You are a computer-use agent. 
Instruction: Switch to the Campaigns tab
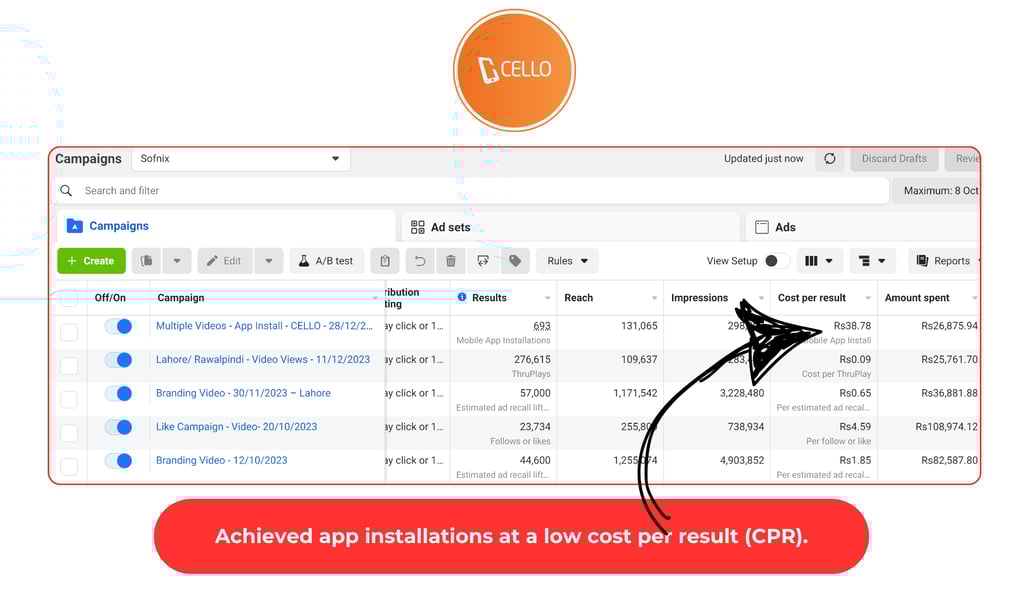(226, 226)
